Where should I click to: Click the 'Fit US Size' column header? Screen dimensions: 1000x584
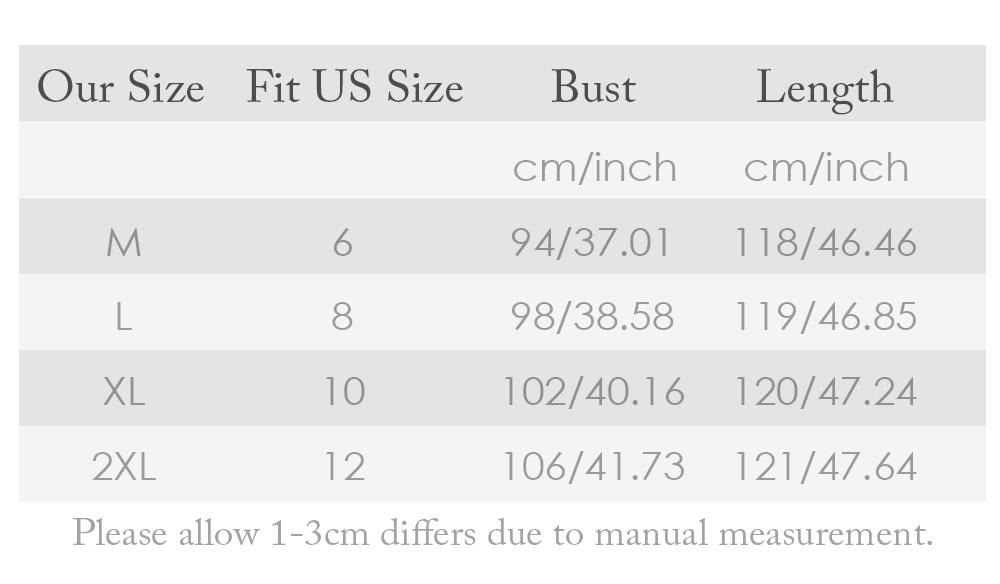click(x=355, y=88)
